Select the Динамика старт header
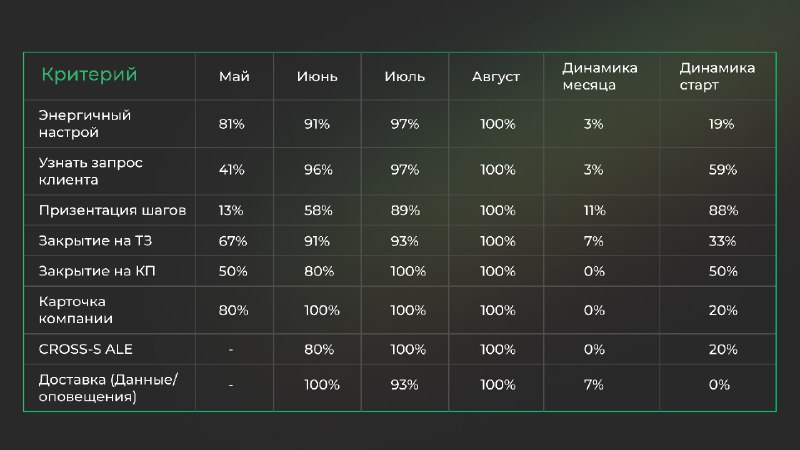Image resolution: width=800 pixels, height=450 pixels. (x=717, y=77)
